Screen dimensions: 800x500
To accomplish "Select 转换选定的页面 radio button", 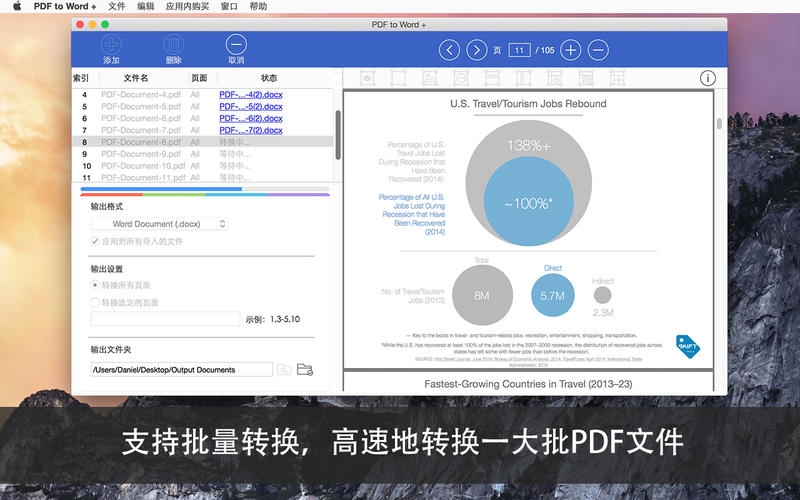I will [x=94, y=302].
